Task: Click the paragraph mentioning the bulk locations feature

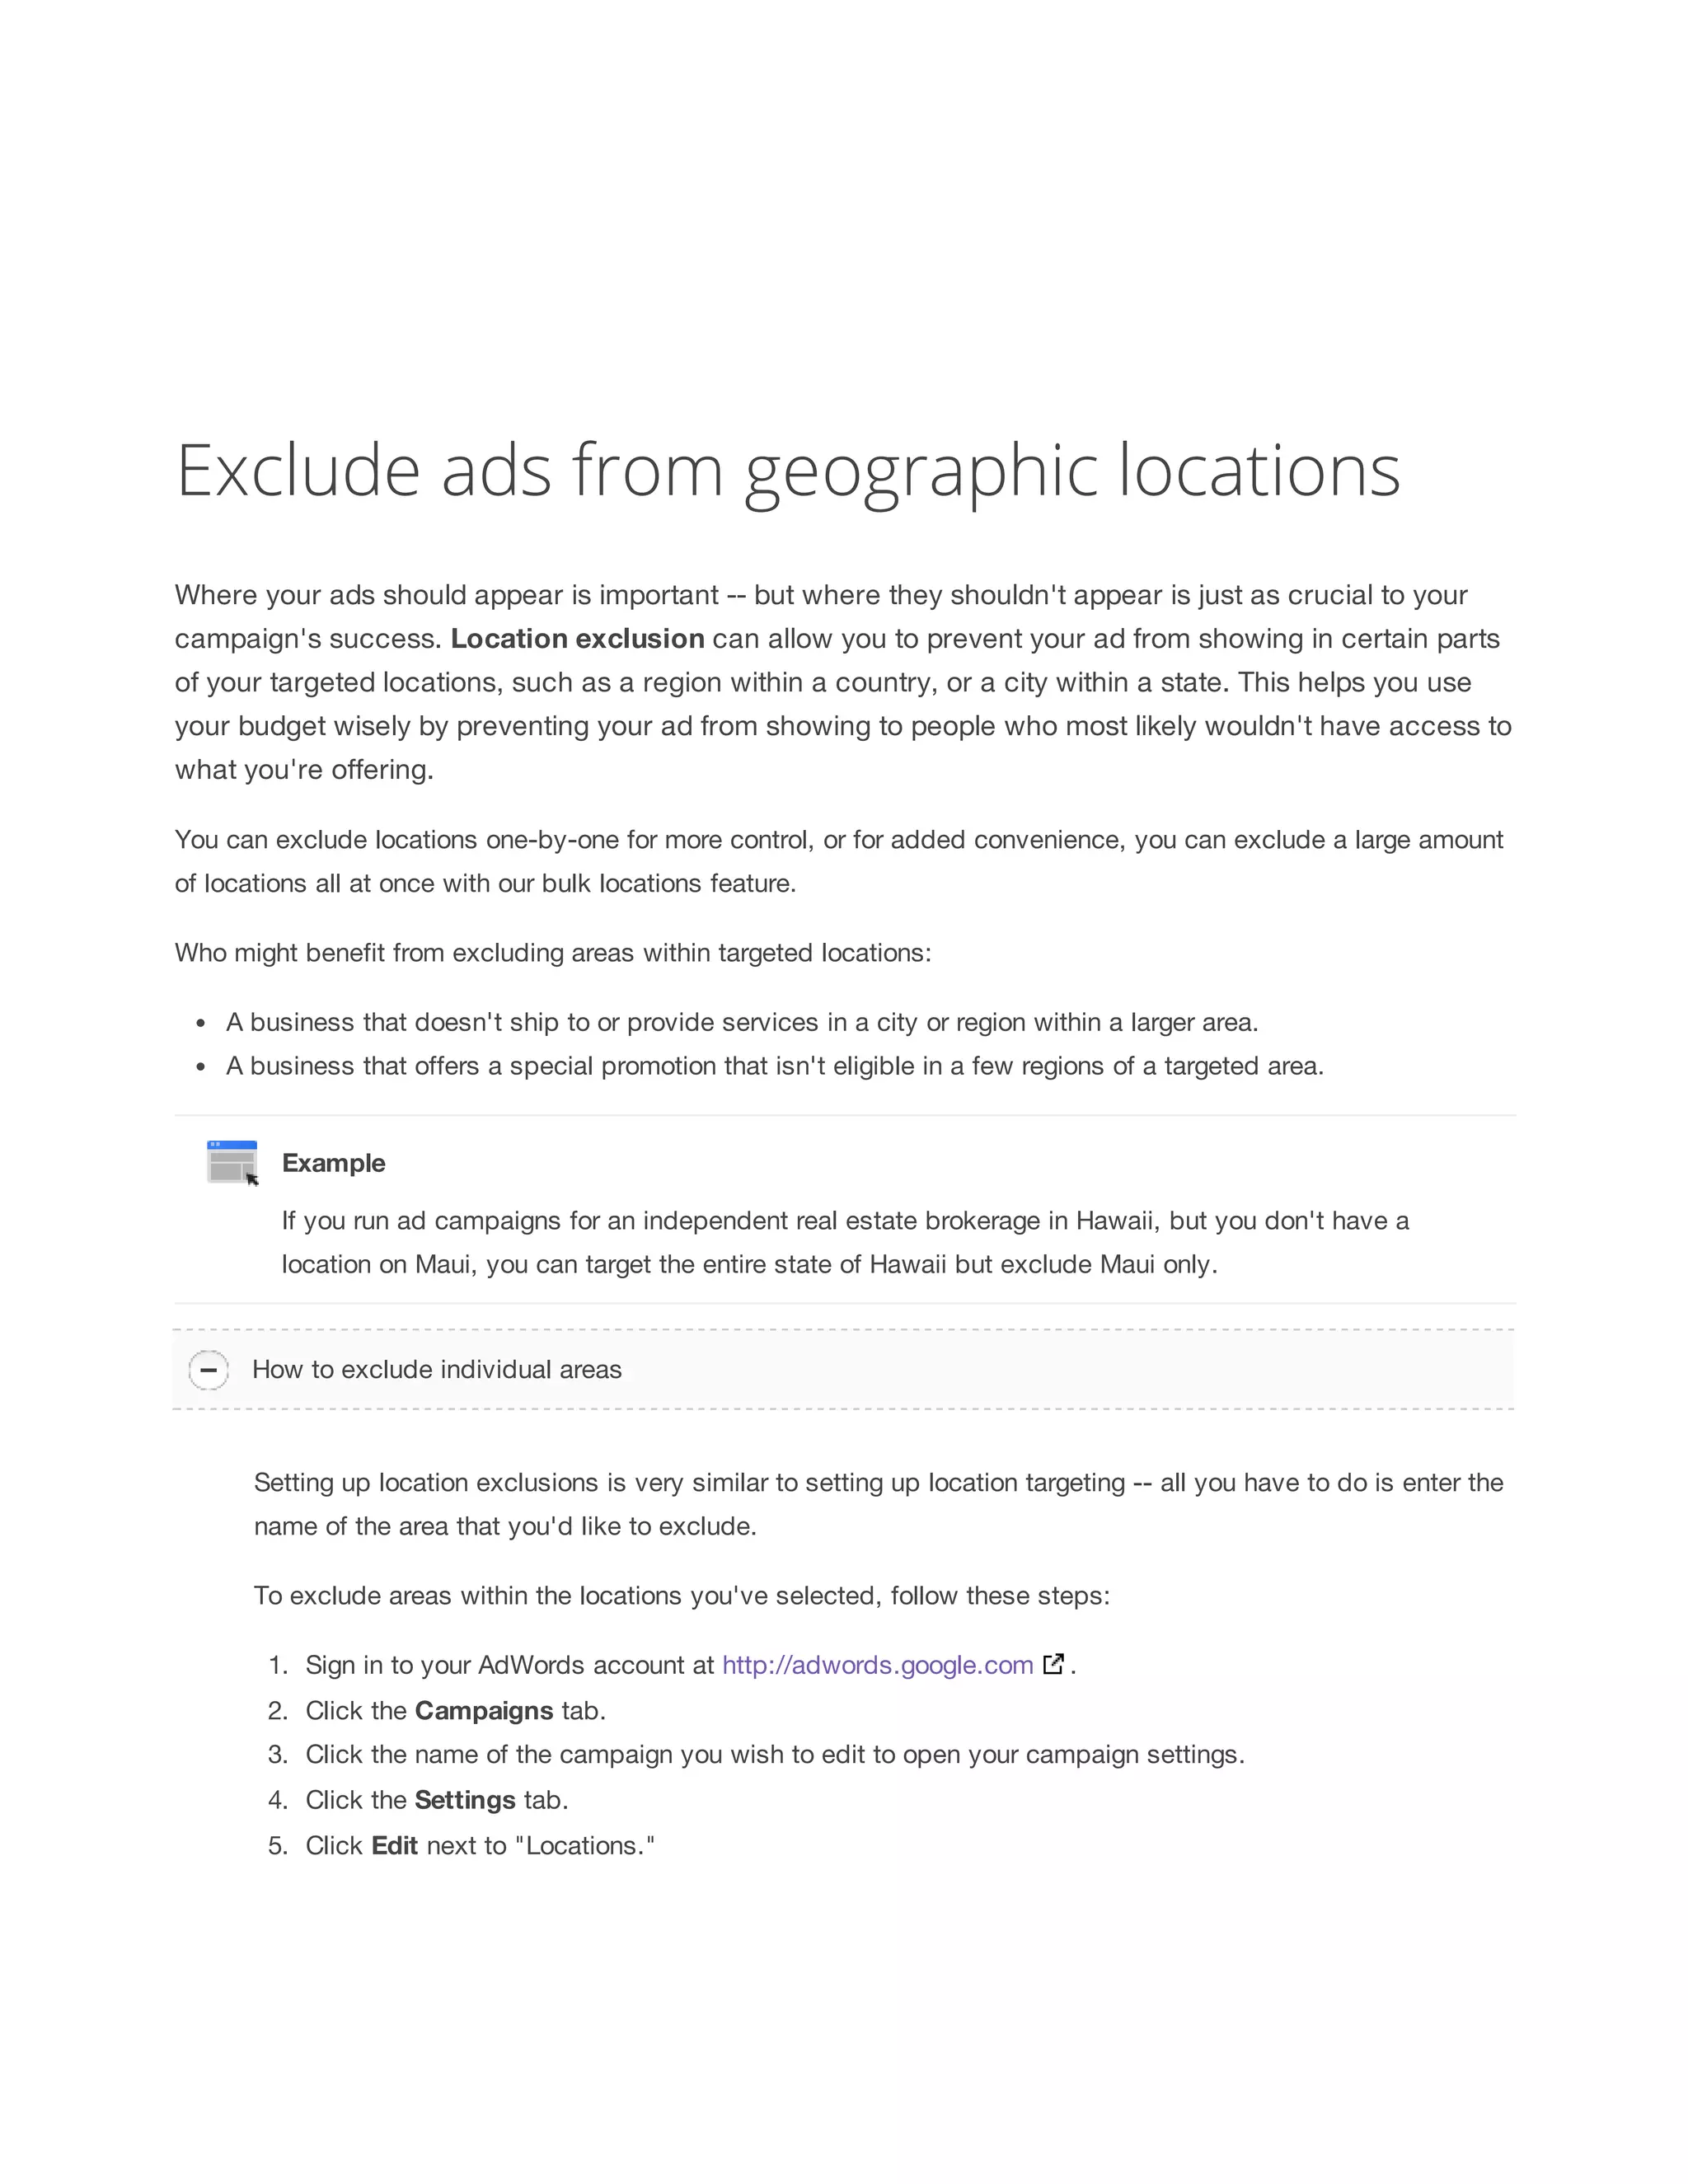Action: tap(838, 861)
